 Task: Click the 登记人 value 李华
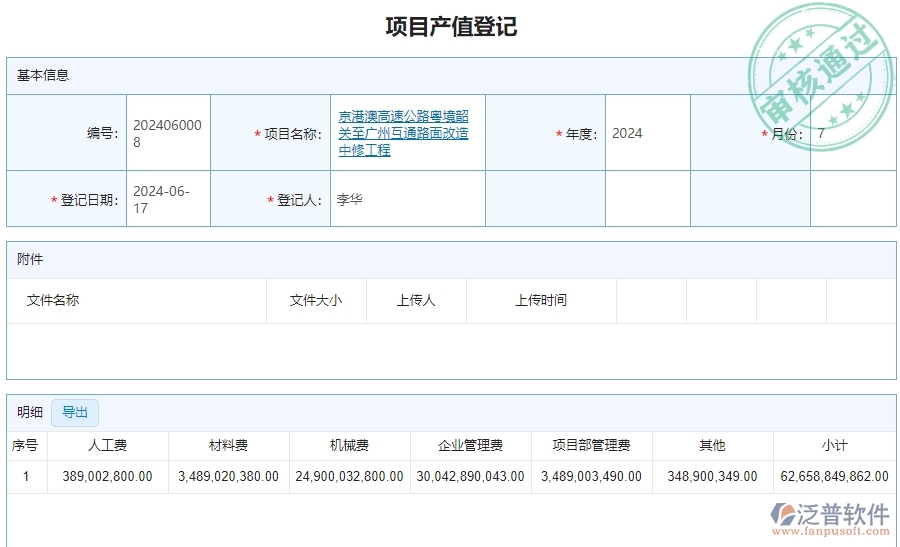click(350, 199)
